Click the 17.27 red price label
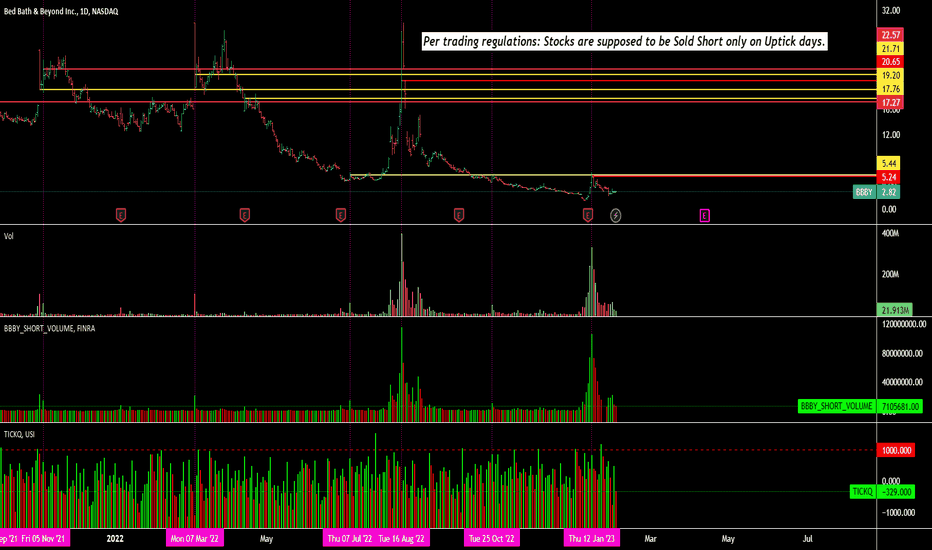Viewport: 932px width, 550px height. tap(890, 103)
